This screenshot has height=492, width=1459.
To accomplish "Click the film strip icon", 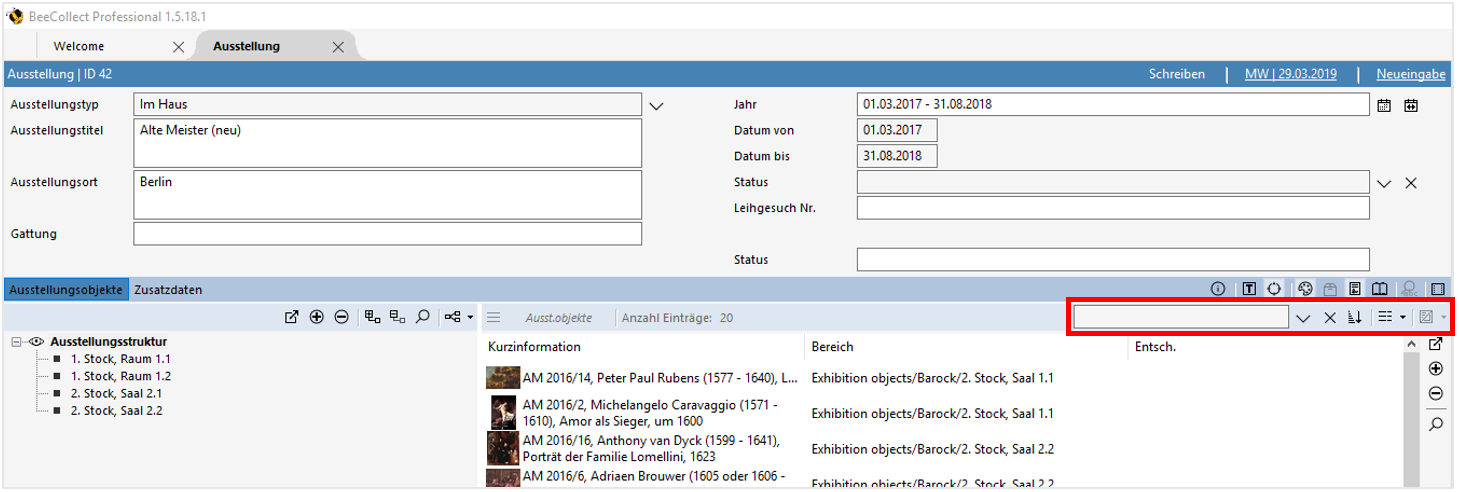I will point(1438,289).
